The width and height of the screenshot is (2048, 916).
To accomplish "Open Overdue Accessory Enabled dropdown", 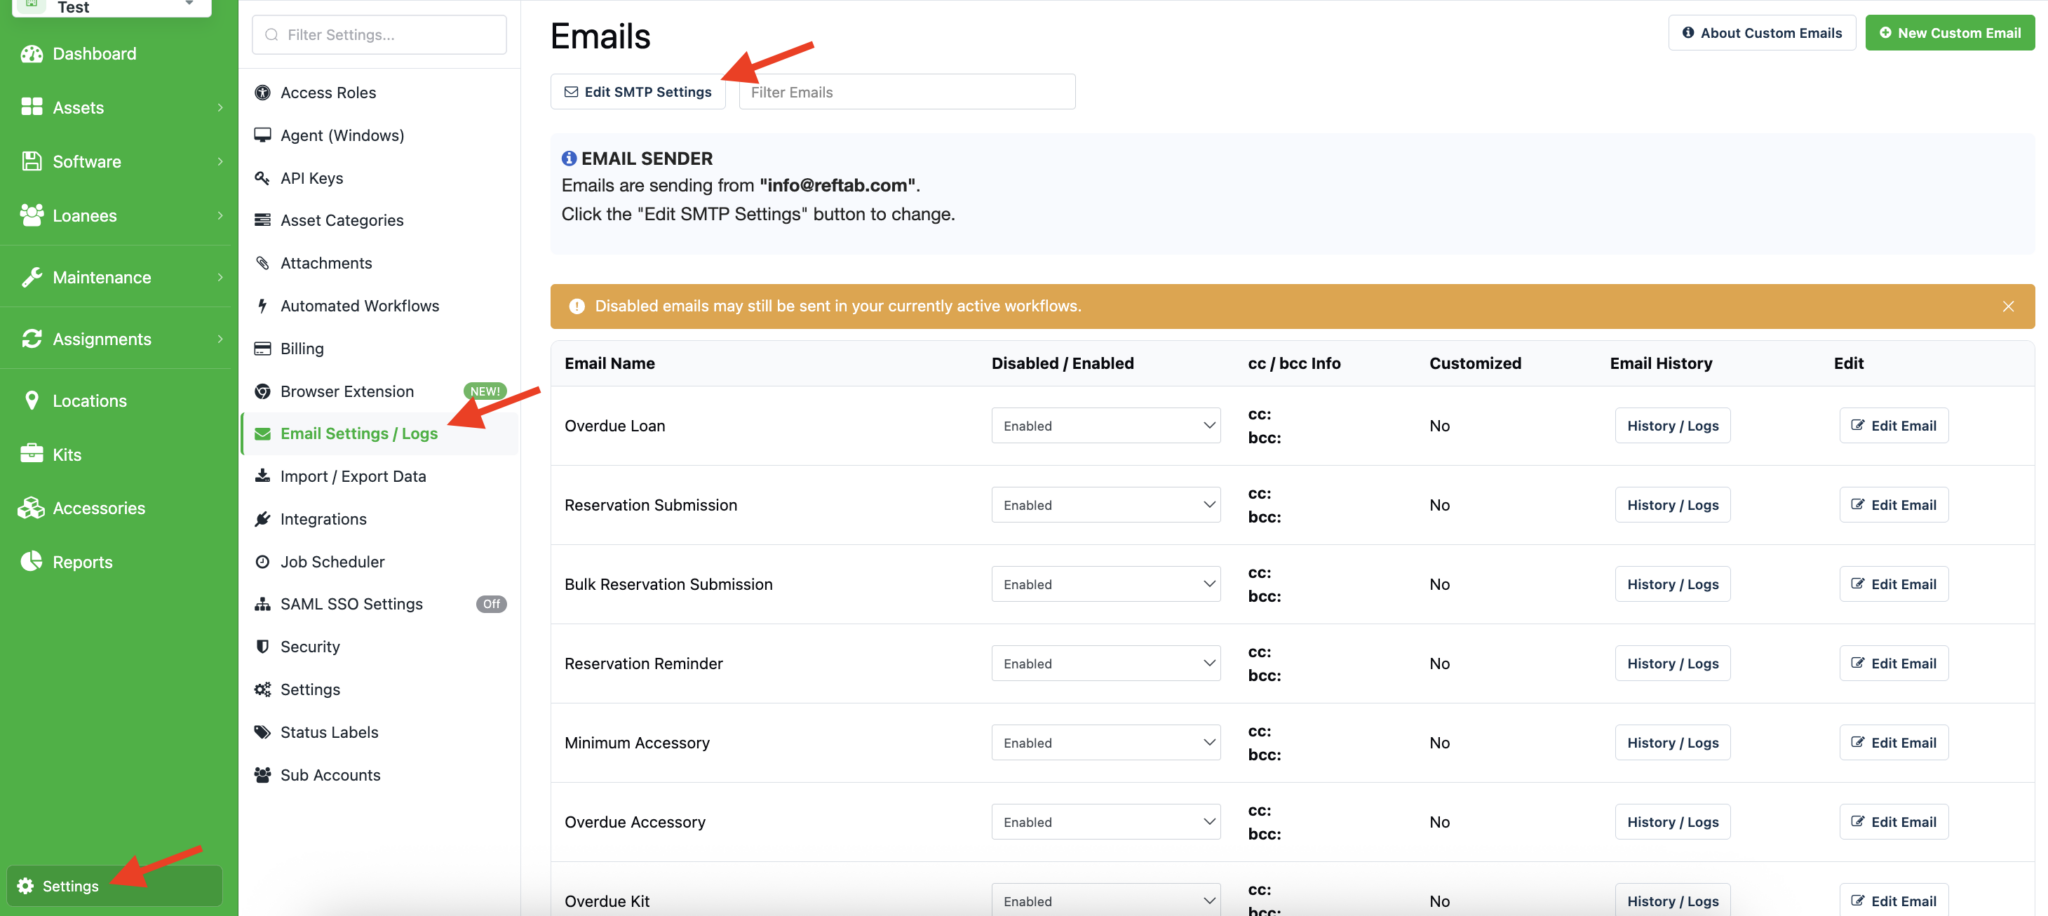I will [x=1106, y=822].
